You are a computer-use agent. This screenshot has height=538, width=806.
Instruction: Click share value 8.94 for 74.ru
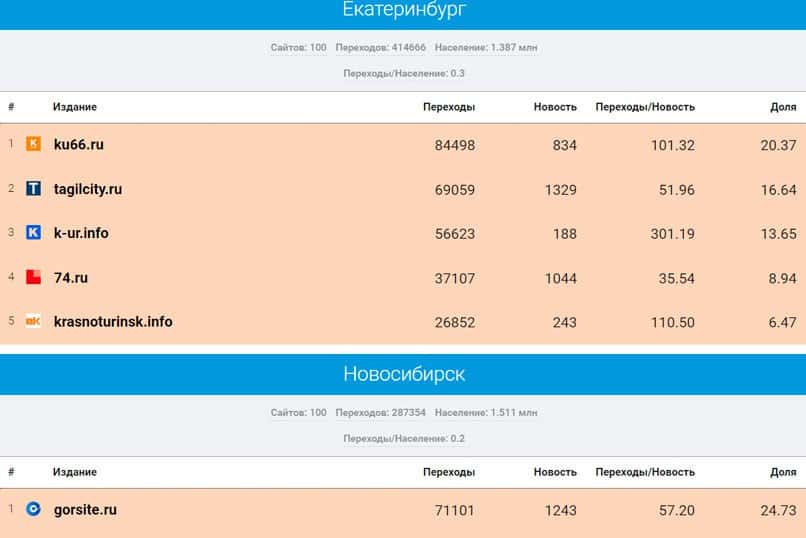tap(782, 279)
